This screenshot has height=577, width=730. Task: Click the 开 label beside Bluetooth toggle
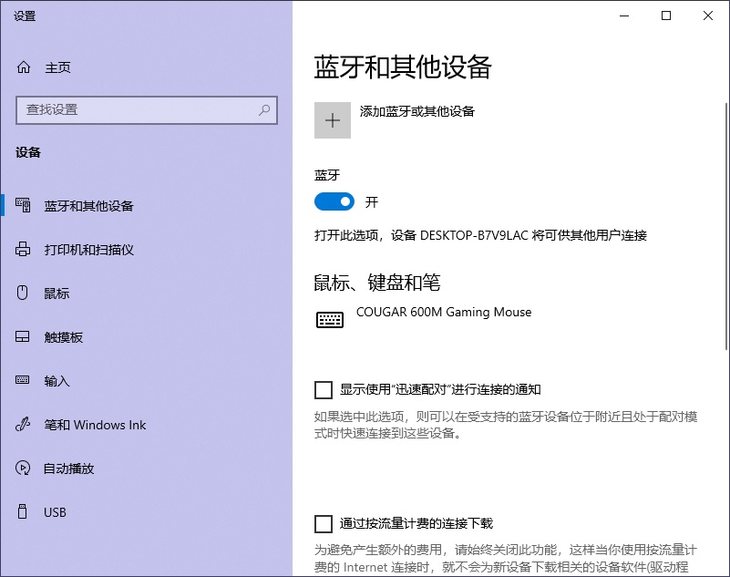[x=372, y=202]
